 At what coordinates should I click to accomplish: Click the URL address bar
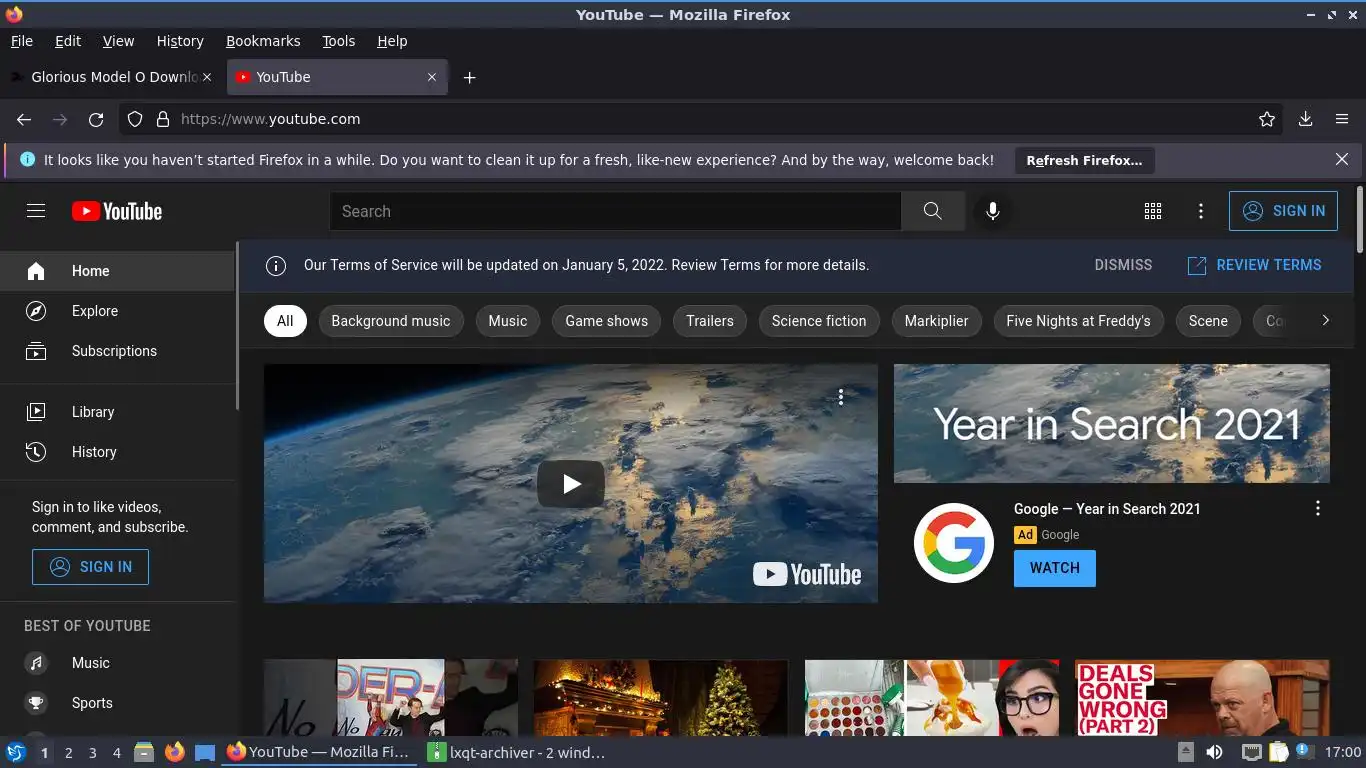coord(700,119)
